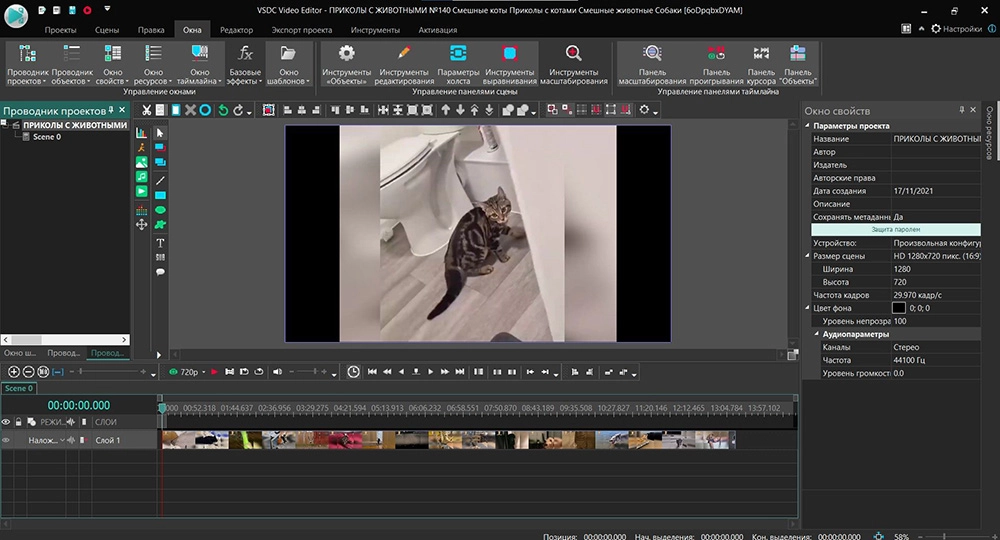The image size is (1000, 540).
Task: Click the green undo arrow
Action: (223, 110)
